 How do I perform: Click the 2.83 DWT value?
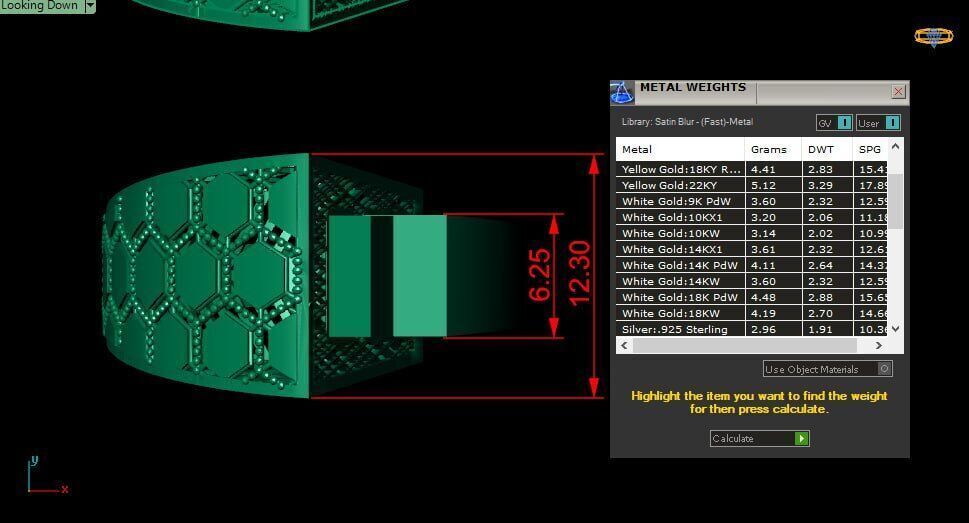coord(820,169)
